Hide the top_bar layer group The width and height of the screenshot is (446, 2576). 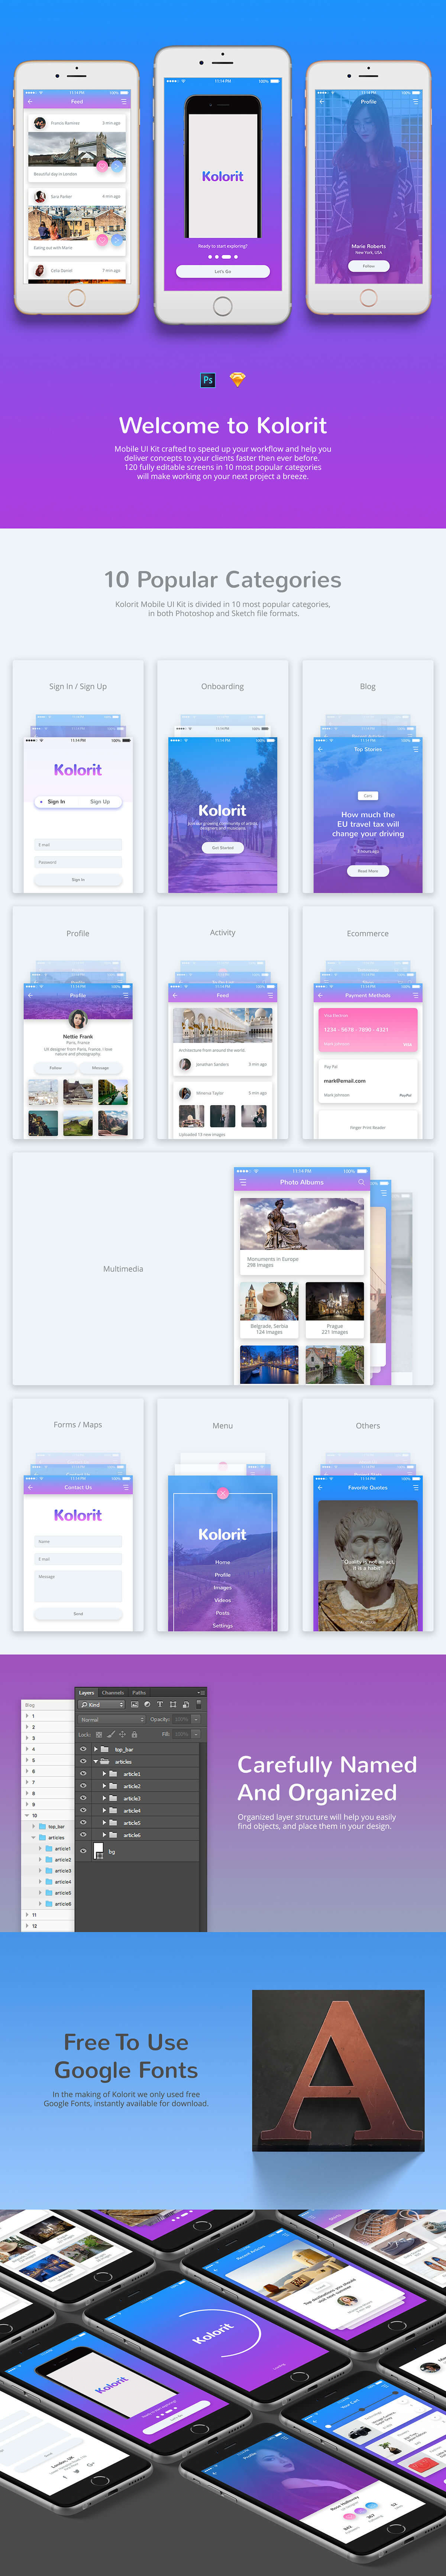(83, 1749)
